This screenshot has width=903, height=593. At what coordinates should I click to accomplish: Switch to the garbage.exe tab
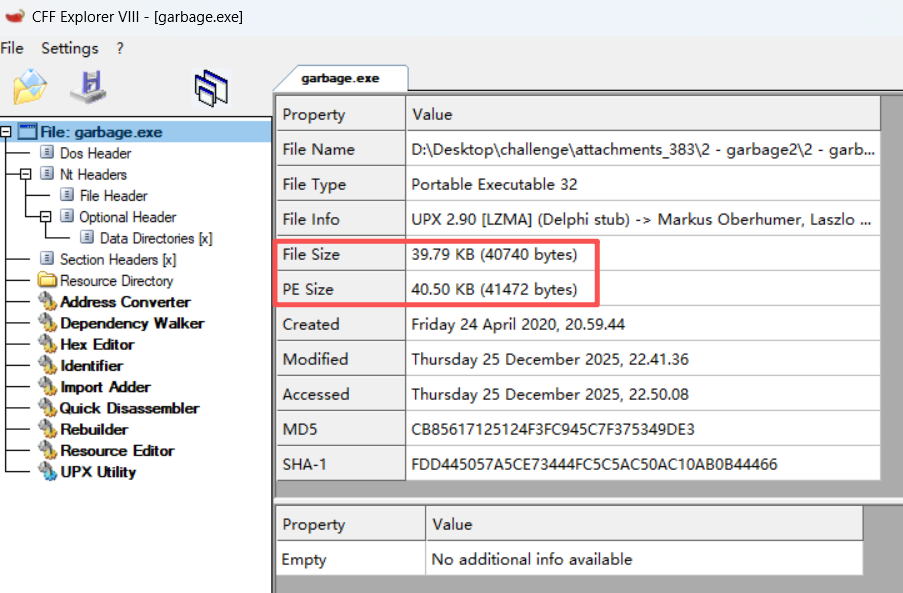click(340, 78)
